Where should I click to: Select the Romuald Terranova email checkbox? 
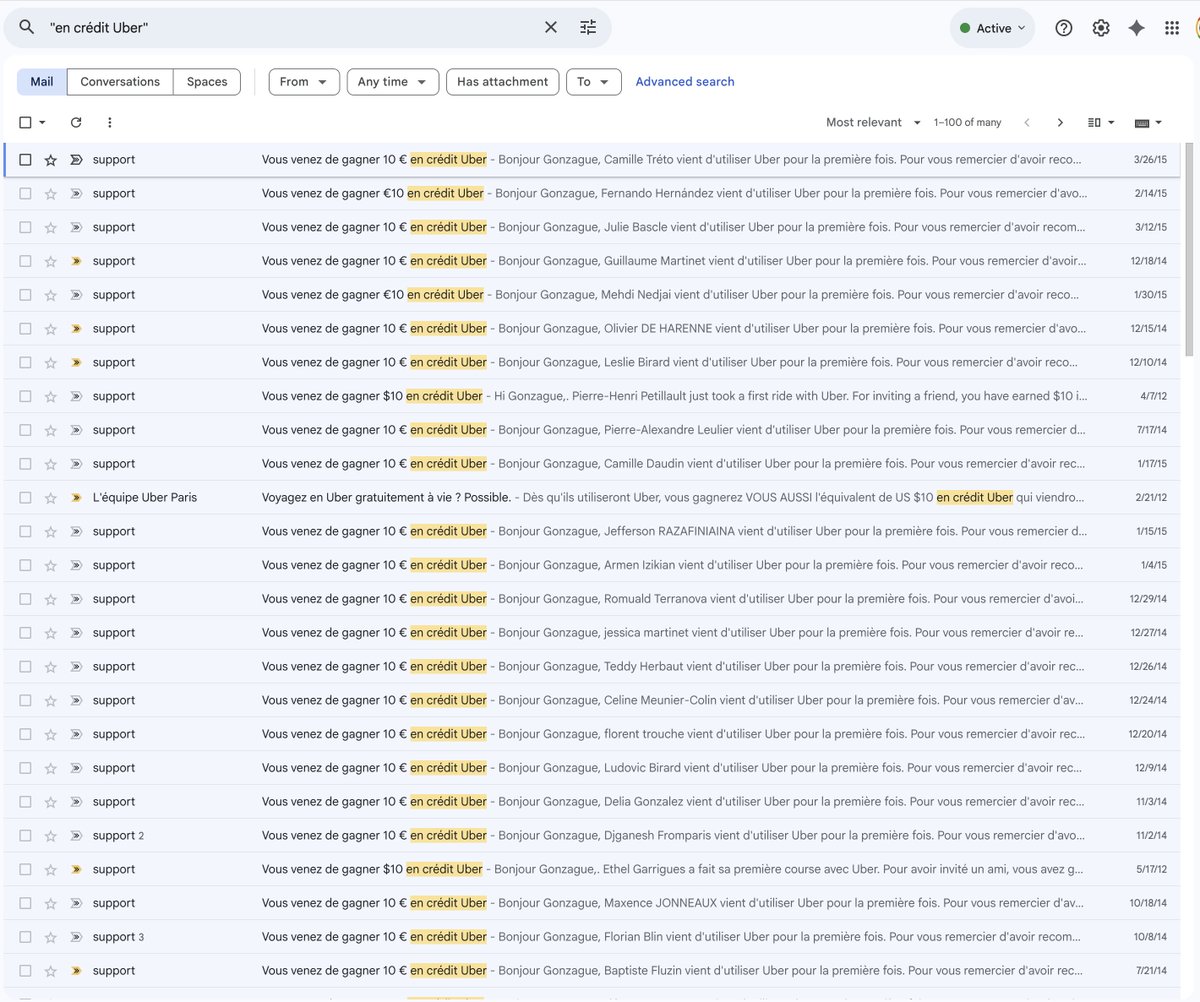[25, 599]
